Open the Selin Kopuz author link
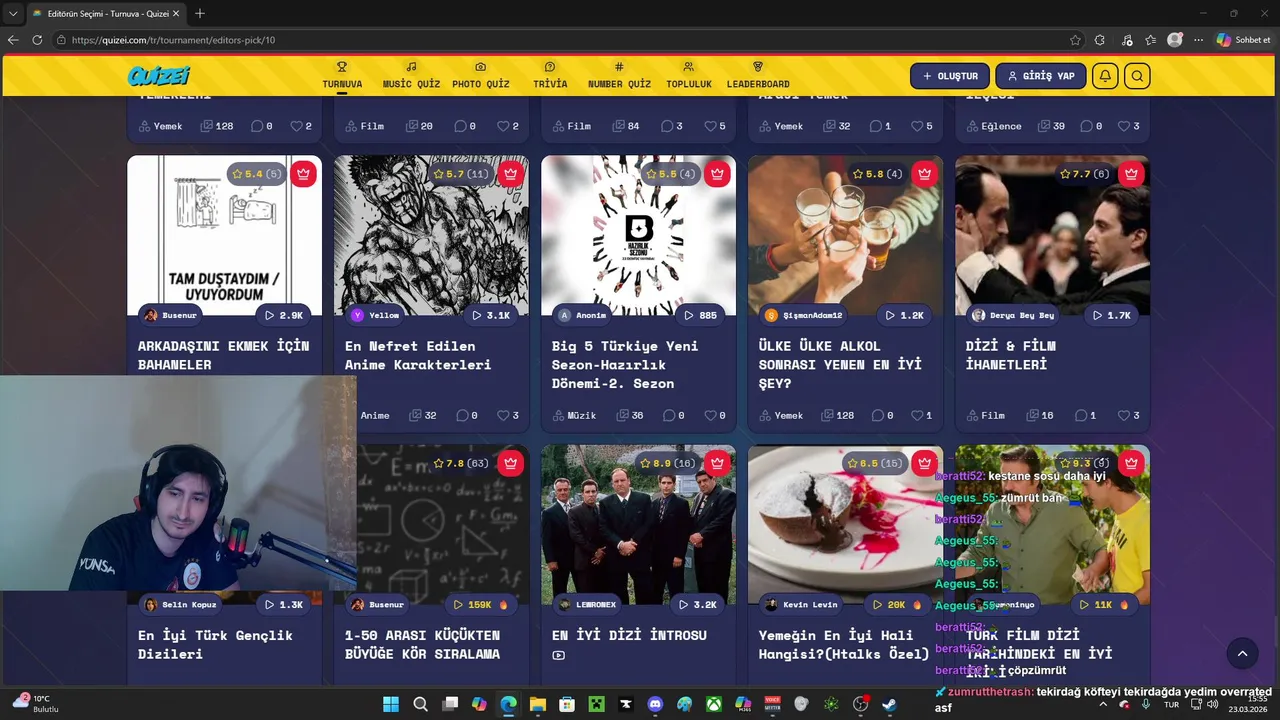This screenshot has width=1280, height=720. 180,605
